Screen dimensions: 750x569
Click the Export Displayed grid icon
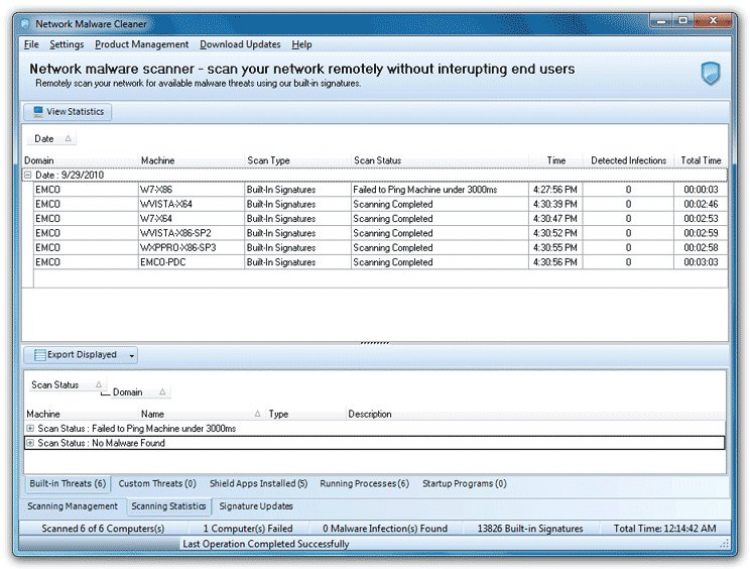[39, 355]
